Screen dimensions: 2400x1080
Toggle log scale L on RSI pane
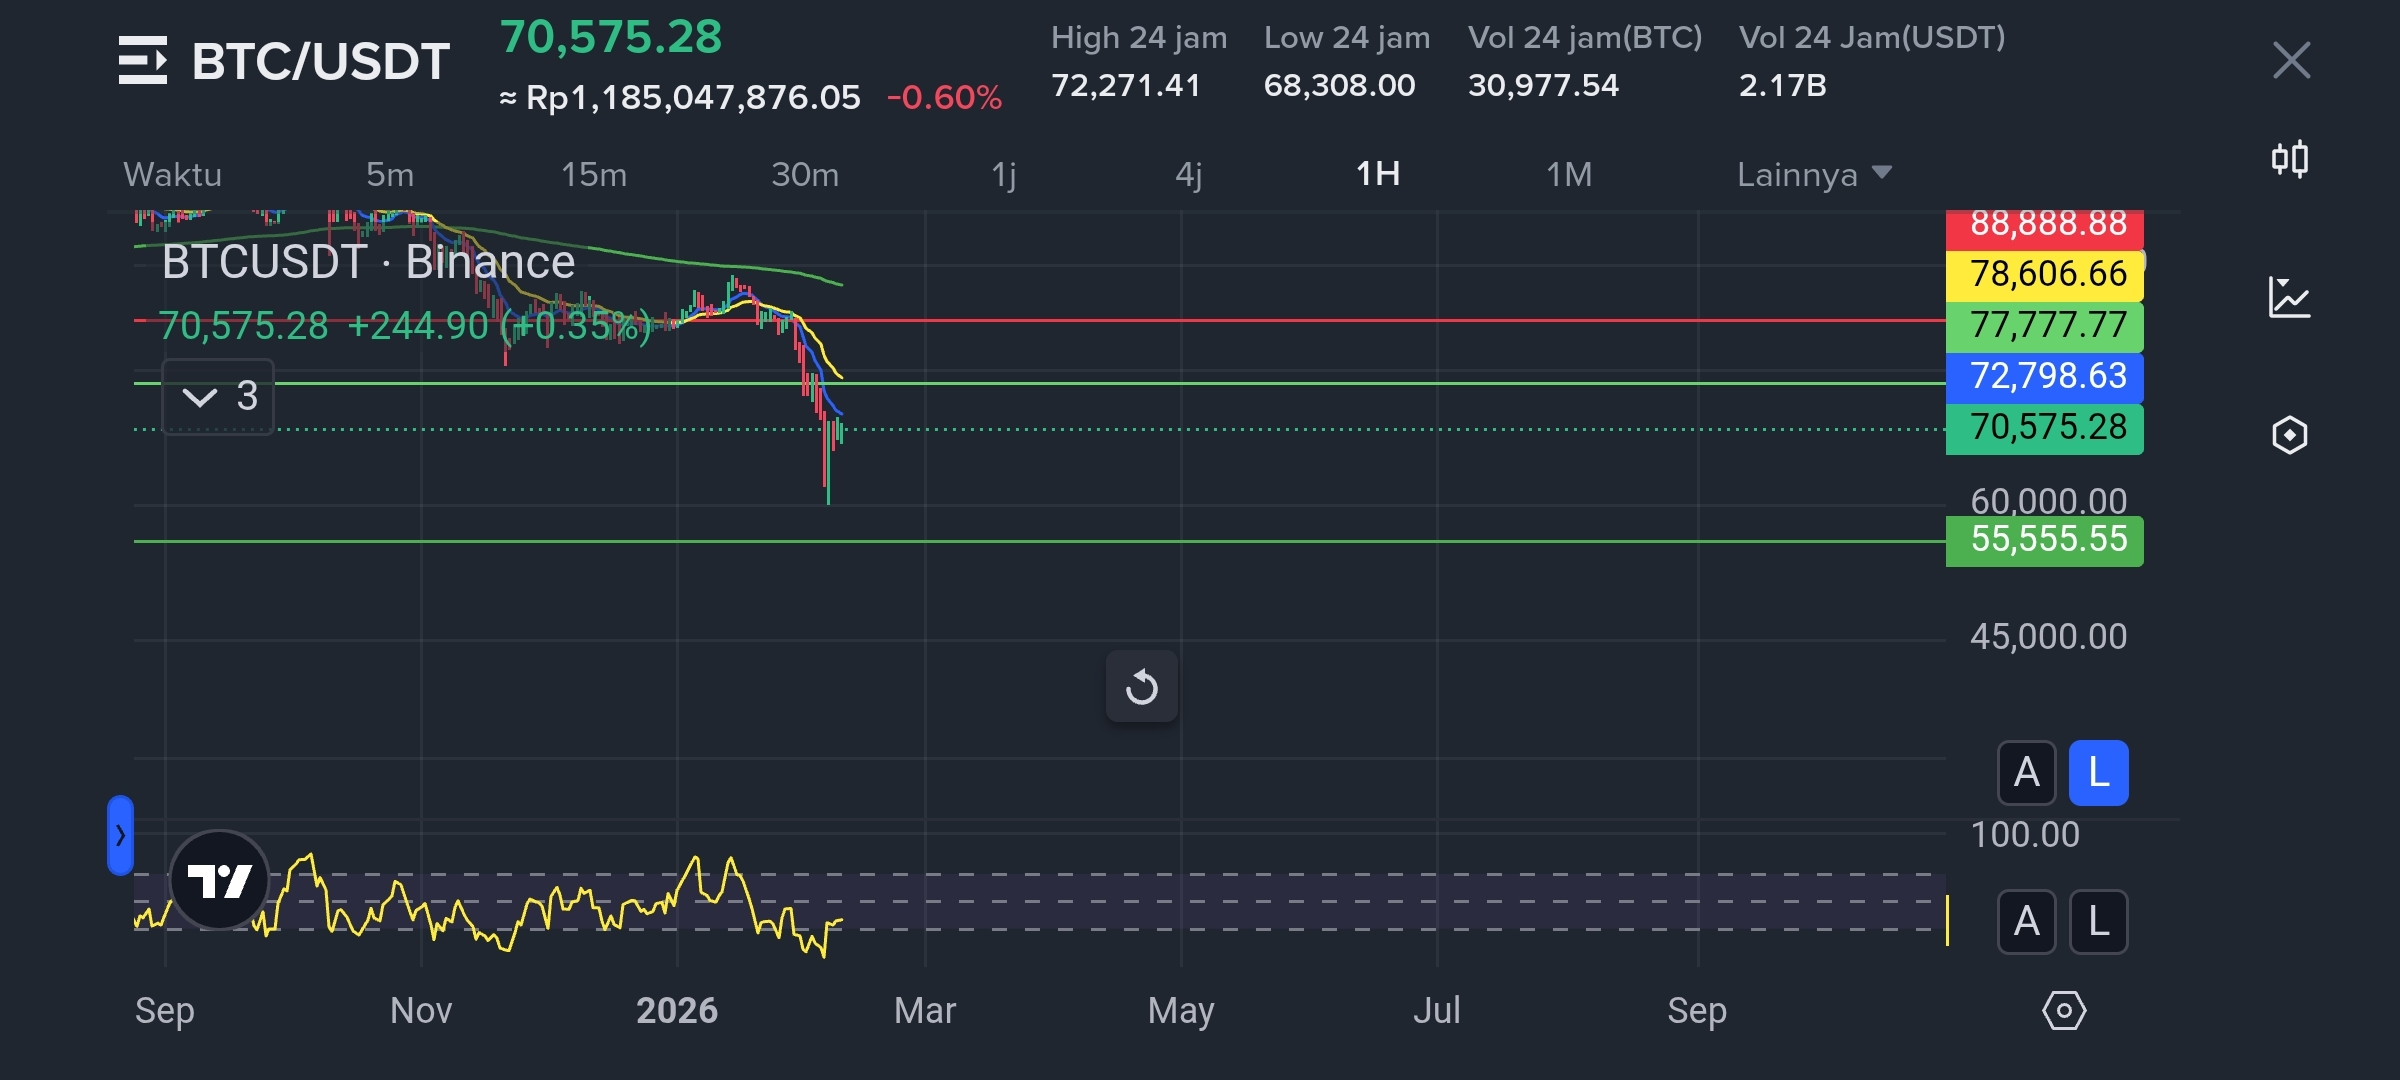[2099, 922]
